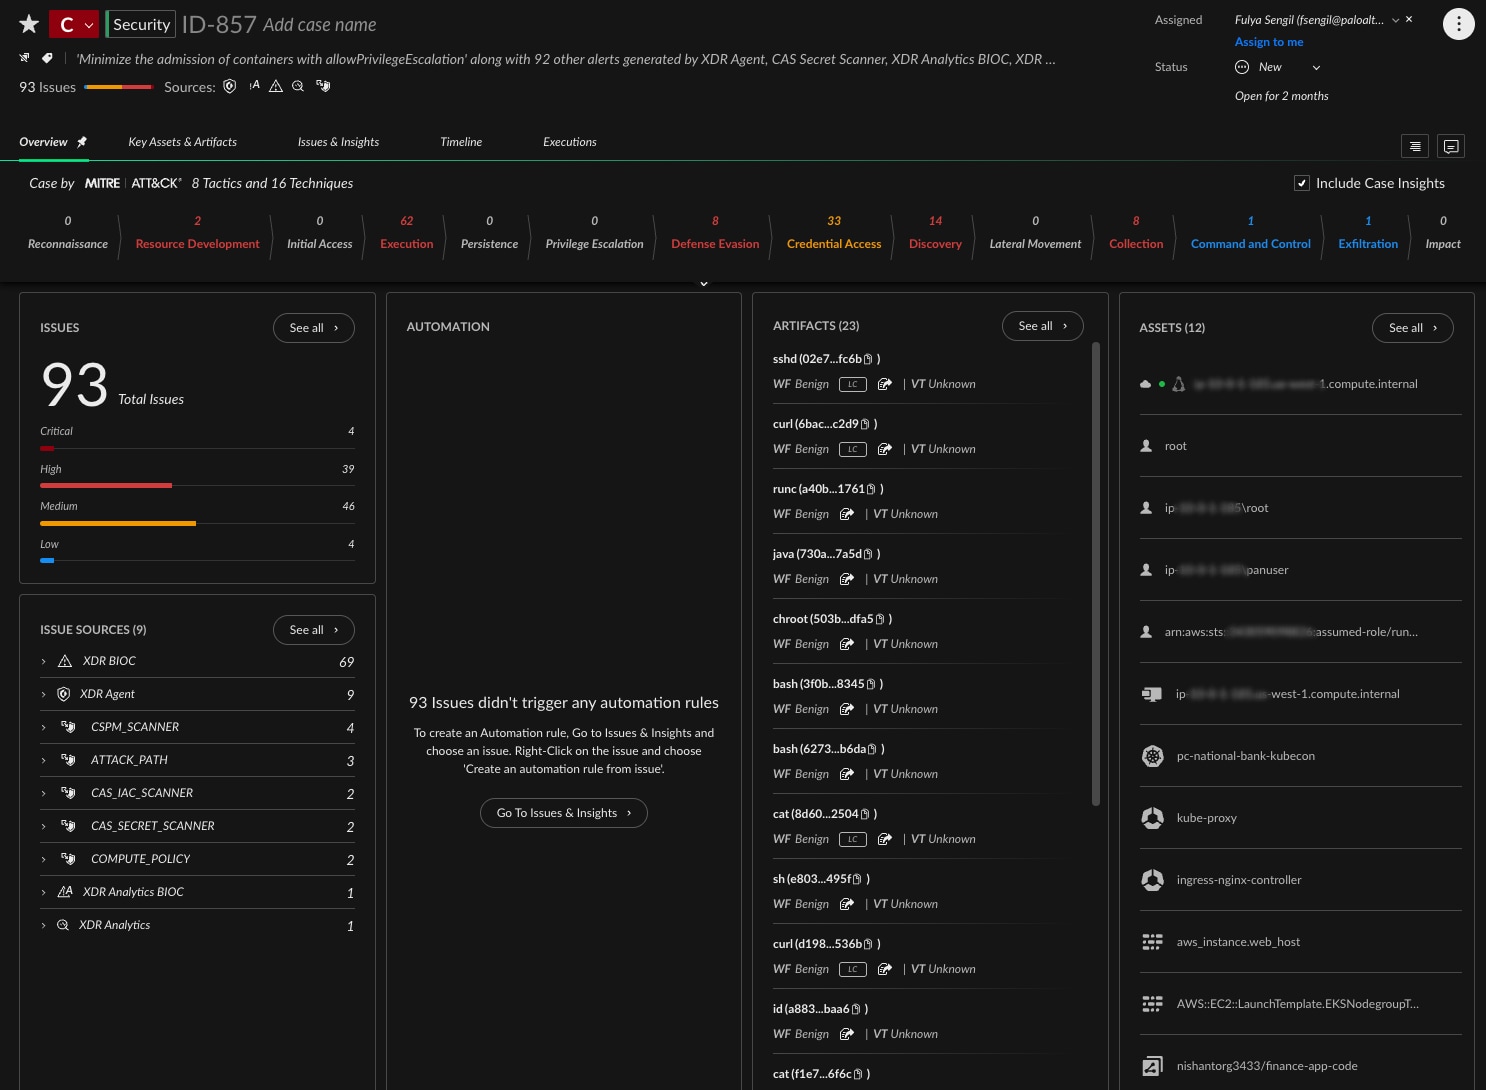Image resolution: width=1486 pixels, height=1090 pixels.
Task: Click the Assign to me link
Action: tap(1269, 42)
